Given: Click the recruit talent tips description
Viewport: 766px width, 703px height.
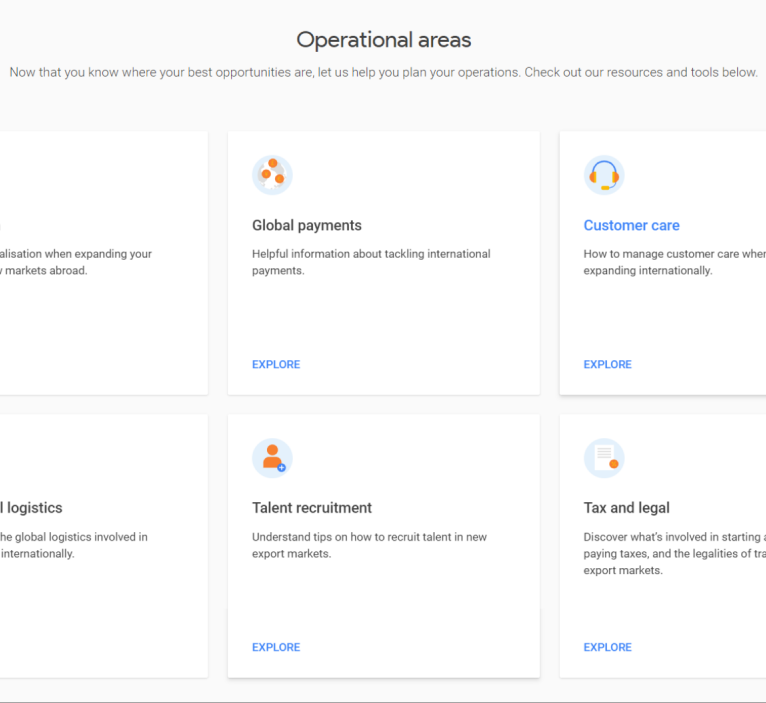Looking at the screenshot, I should tap(369, 545).
